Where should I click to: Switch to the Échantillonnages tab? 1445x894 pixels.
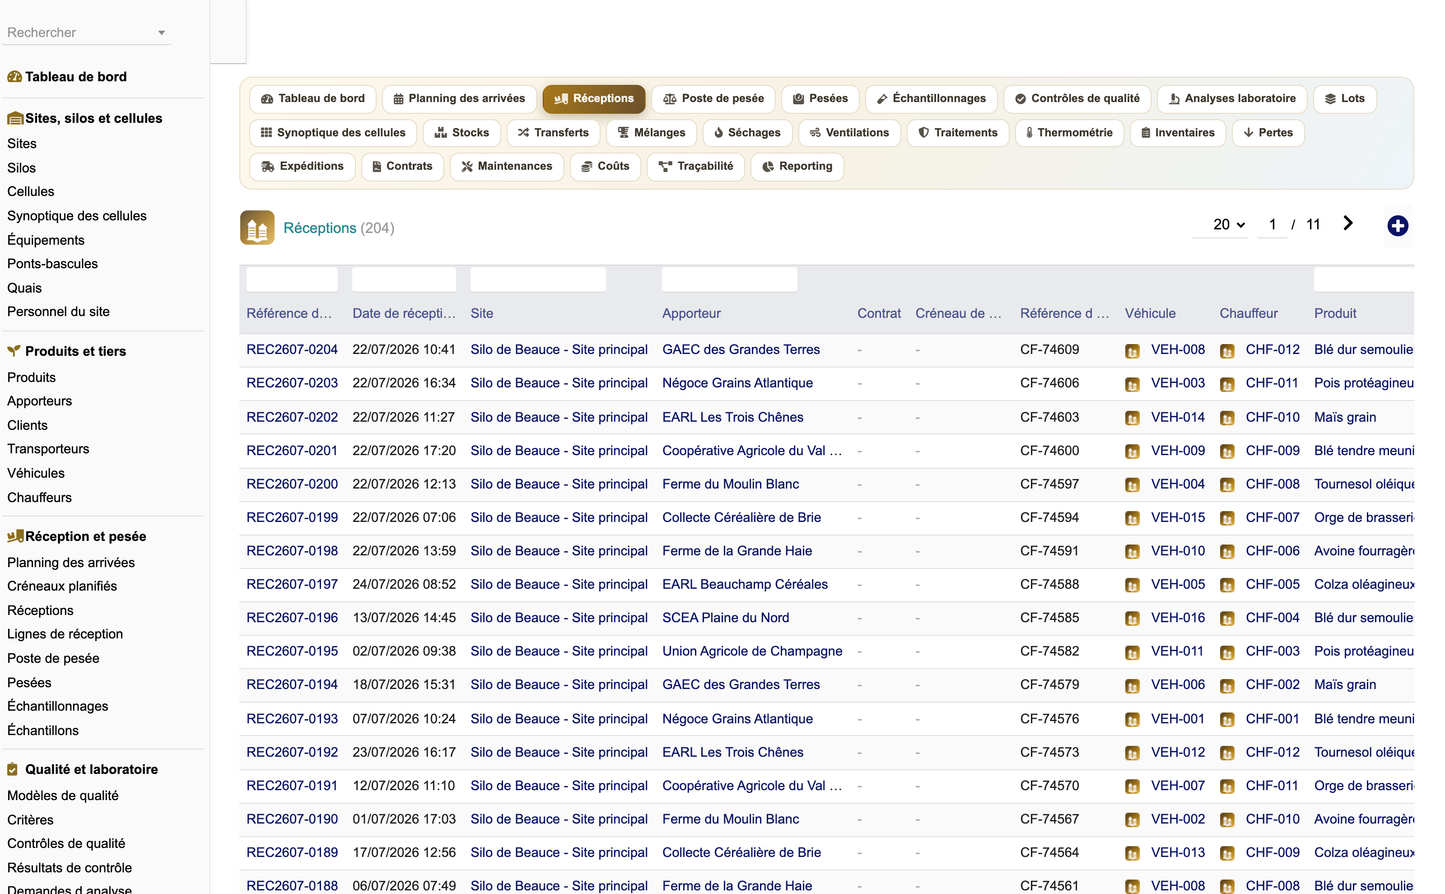click(931, 99)
